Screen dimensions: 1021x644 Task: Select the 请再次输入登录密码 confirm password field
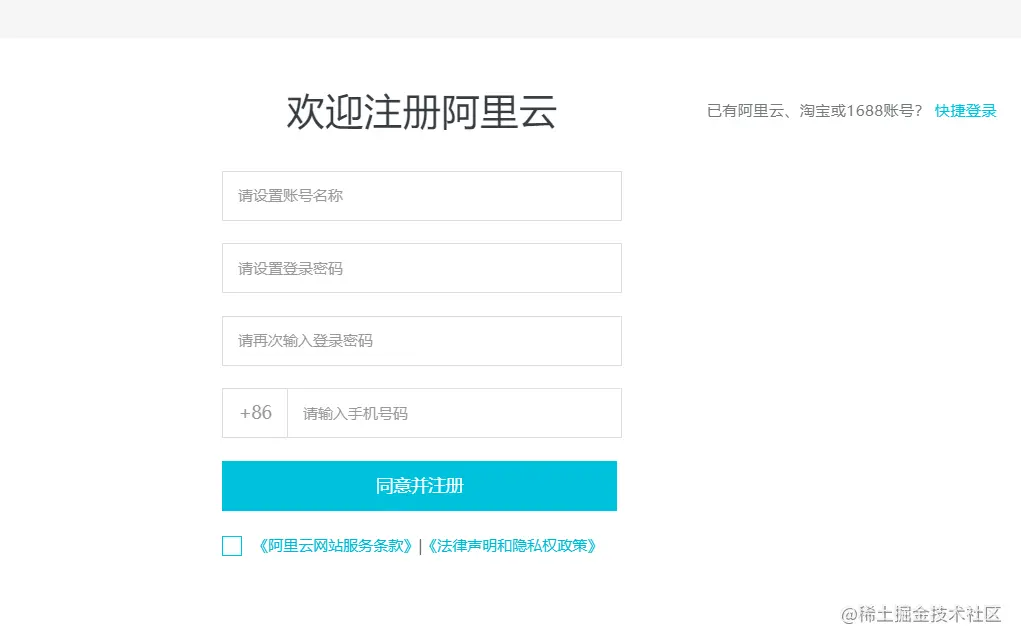point(421,341)
